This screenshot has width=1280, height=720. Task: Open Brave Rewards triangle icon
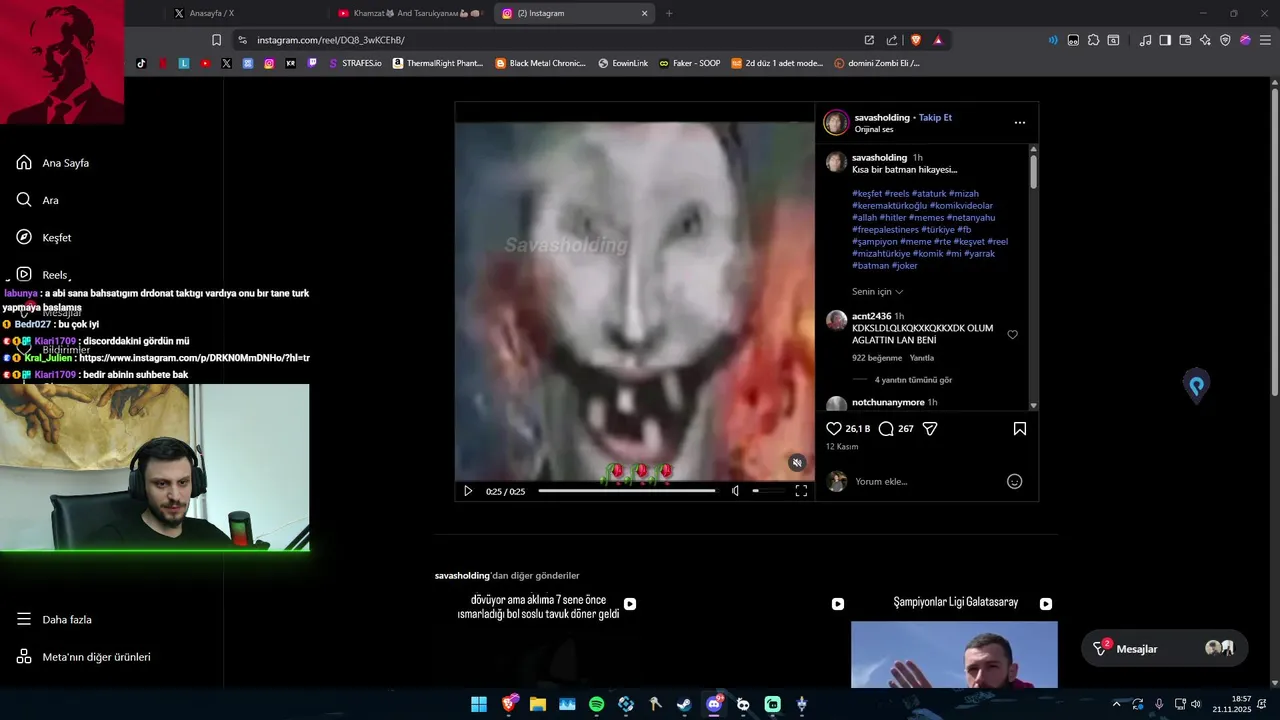(938, 40)
